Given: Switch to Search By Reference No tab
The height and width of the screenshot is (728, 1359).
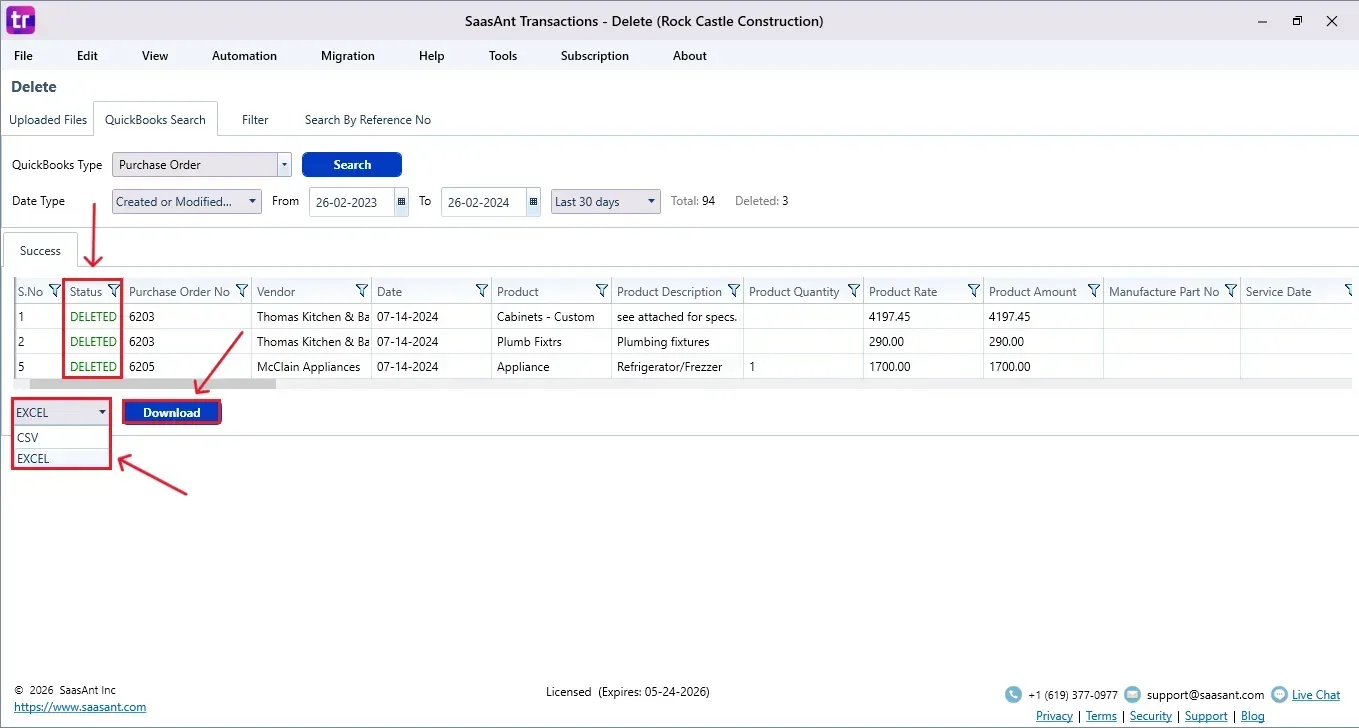Looking at the screenshot, I should [367, 120].
